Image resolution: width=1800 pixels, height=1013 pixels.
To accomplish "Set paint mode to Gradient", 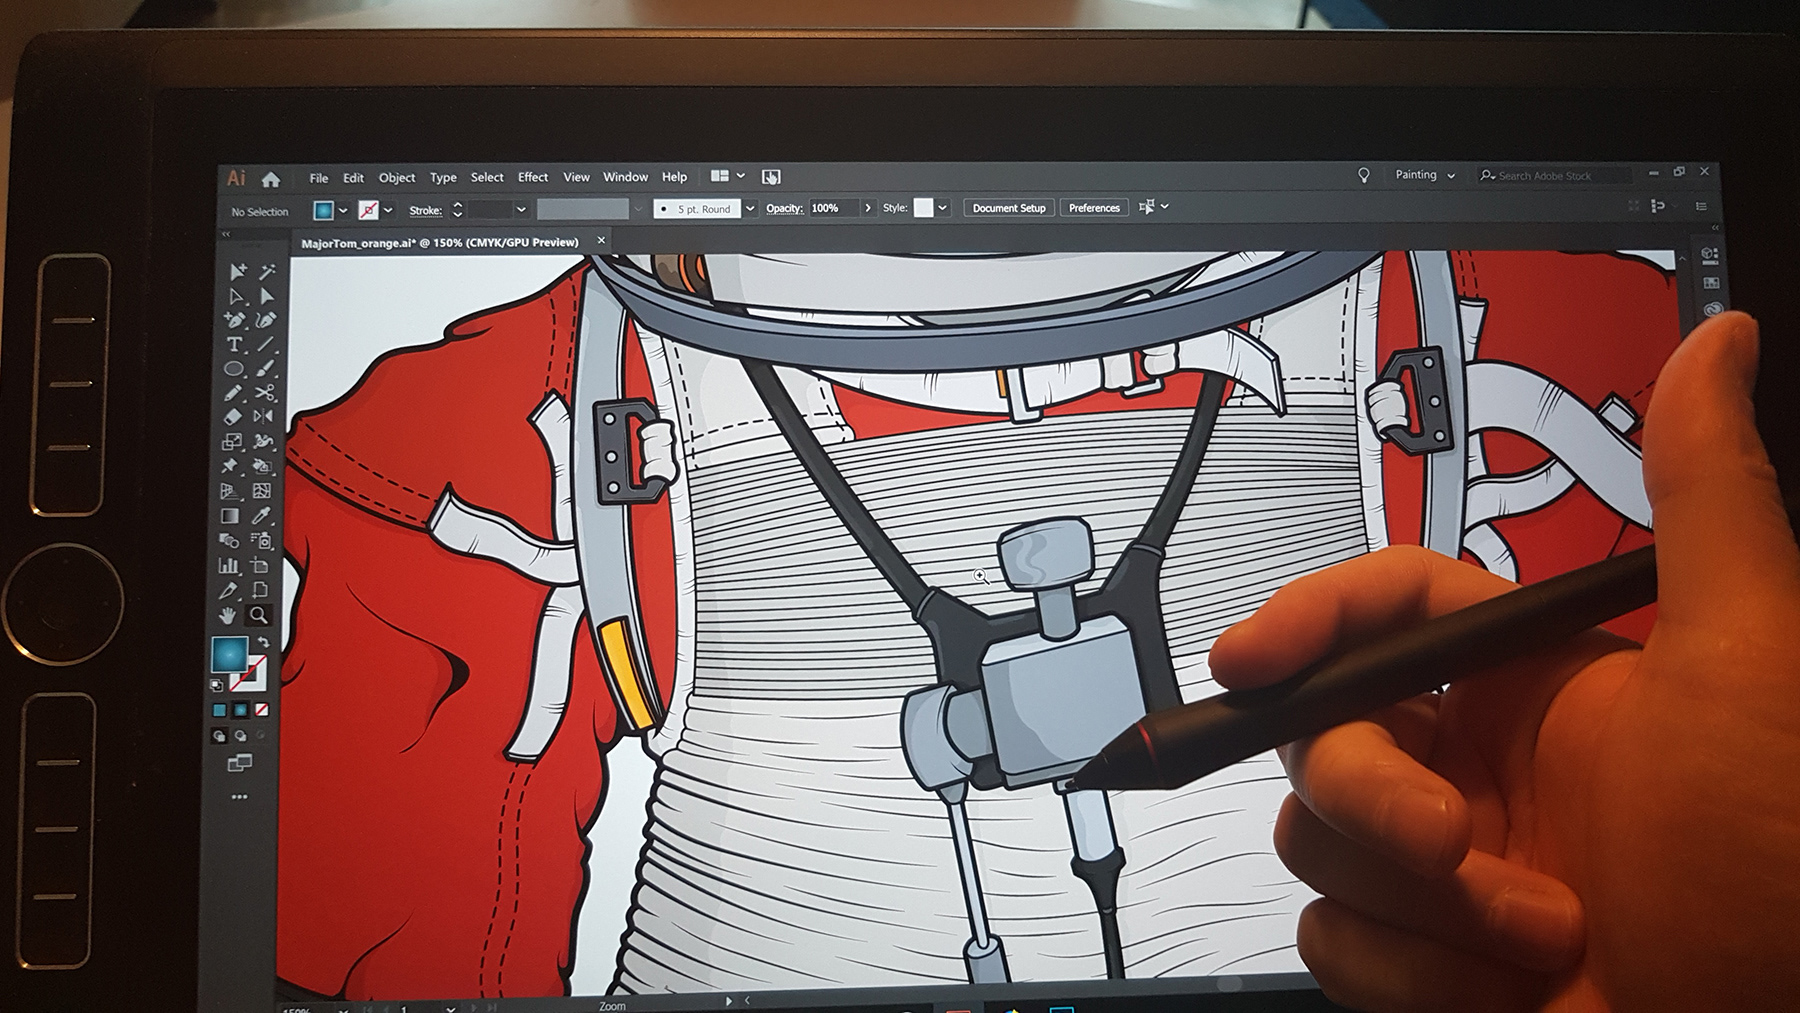I will [240, 710].
